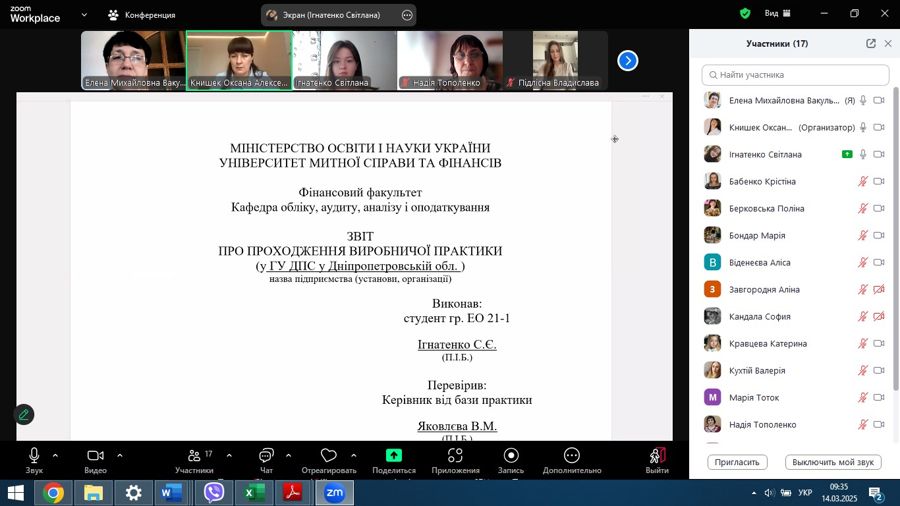Toggle microphone for Елена Михайловна Вакуль
Viewport: 900px width, 506px height.
coord(863,100)
